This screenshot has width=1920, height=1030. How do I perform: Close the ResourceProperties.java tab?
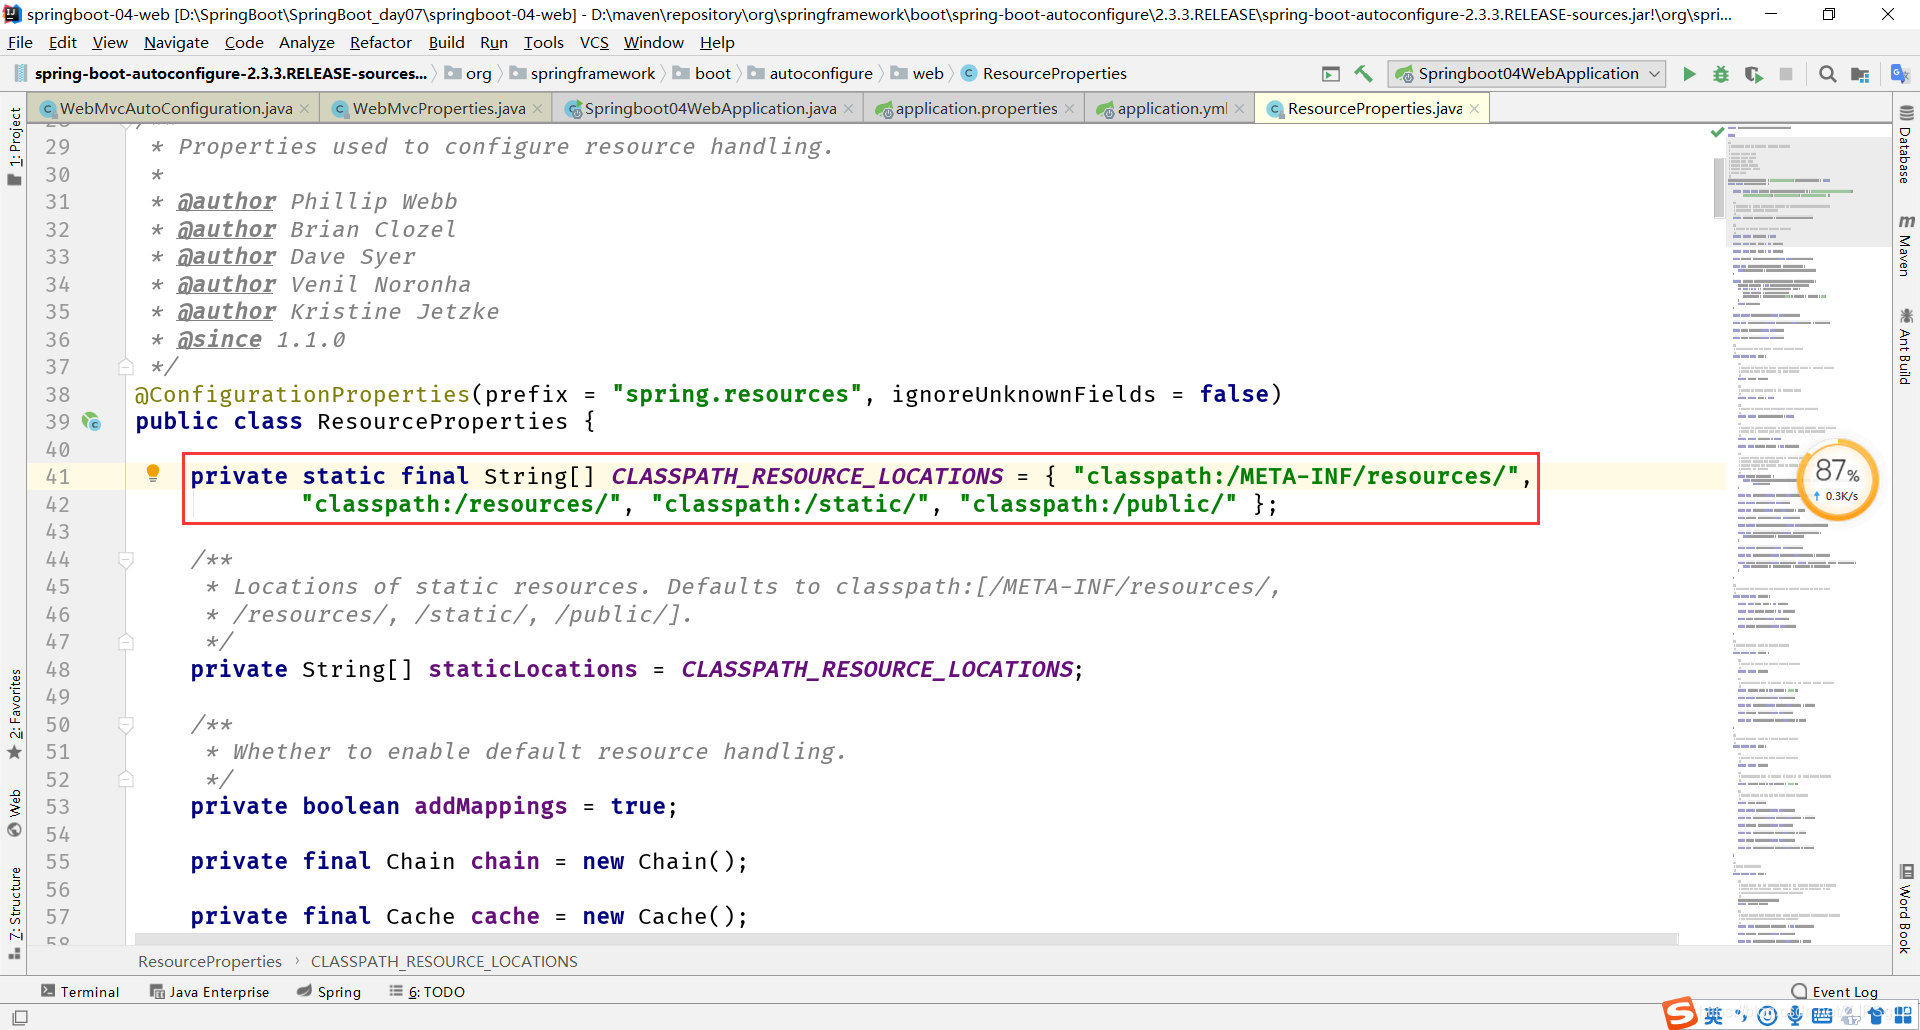1474,109
